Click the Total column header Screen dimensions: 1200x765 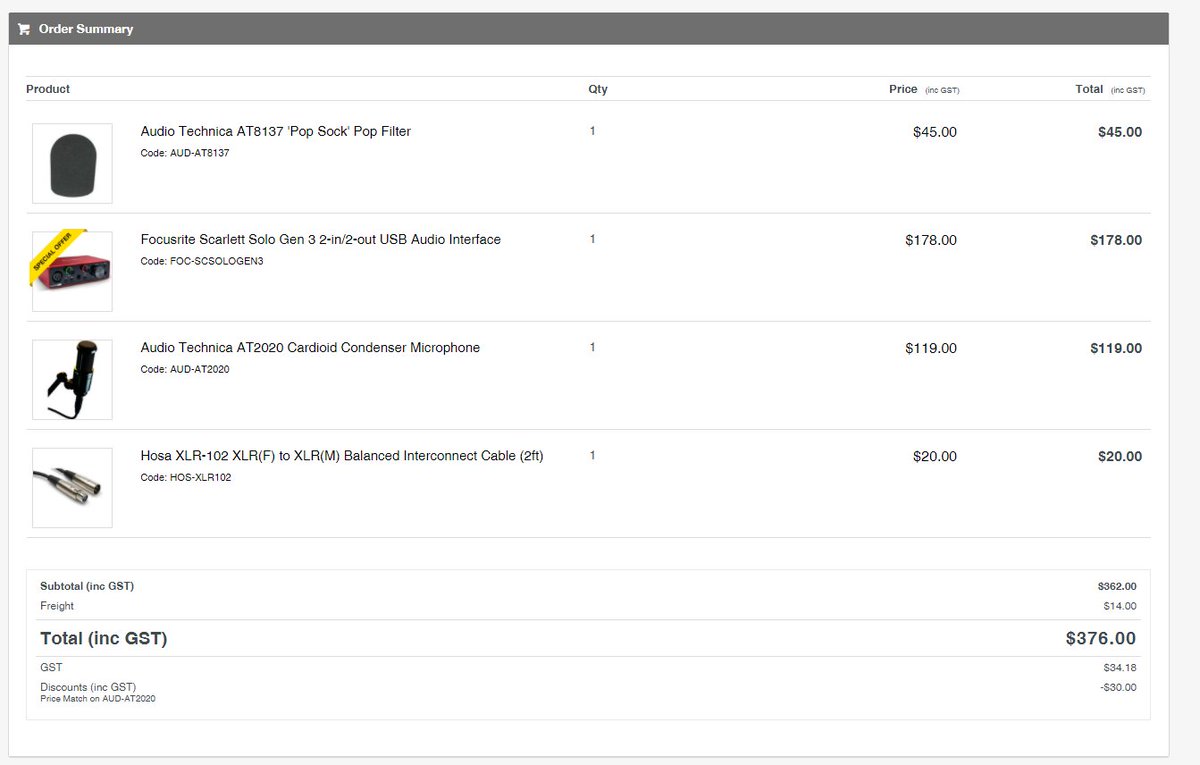[x=1089, y=89]
